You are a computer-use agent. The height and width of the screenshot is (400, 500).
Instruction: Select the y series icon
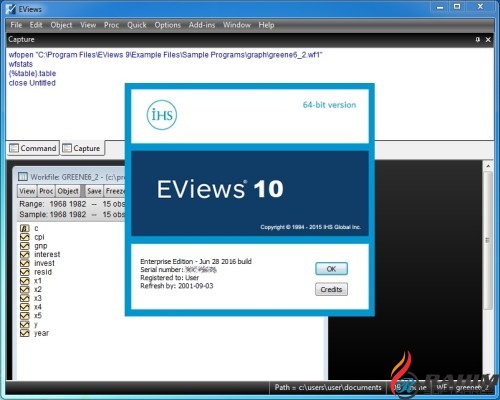[x=25, y=324]
